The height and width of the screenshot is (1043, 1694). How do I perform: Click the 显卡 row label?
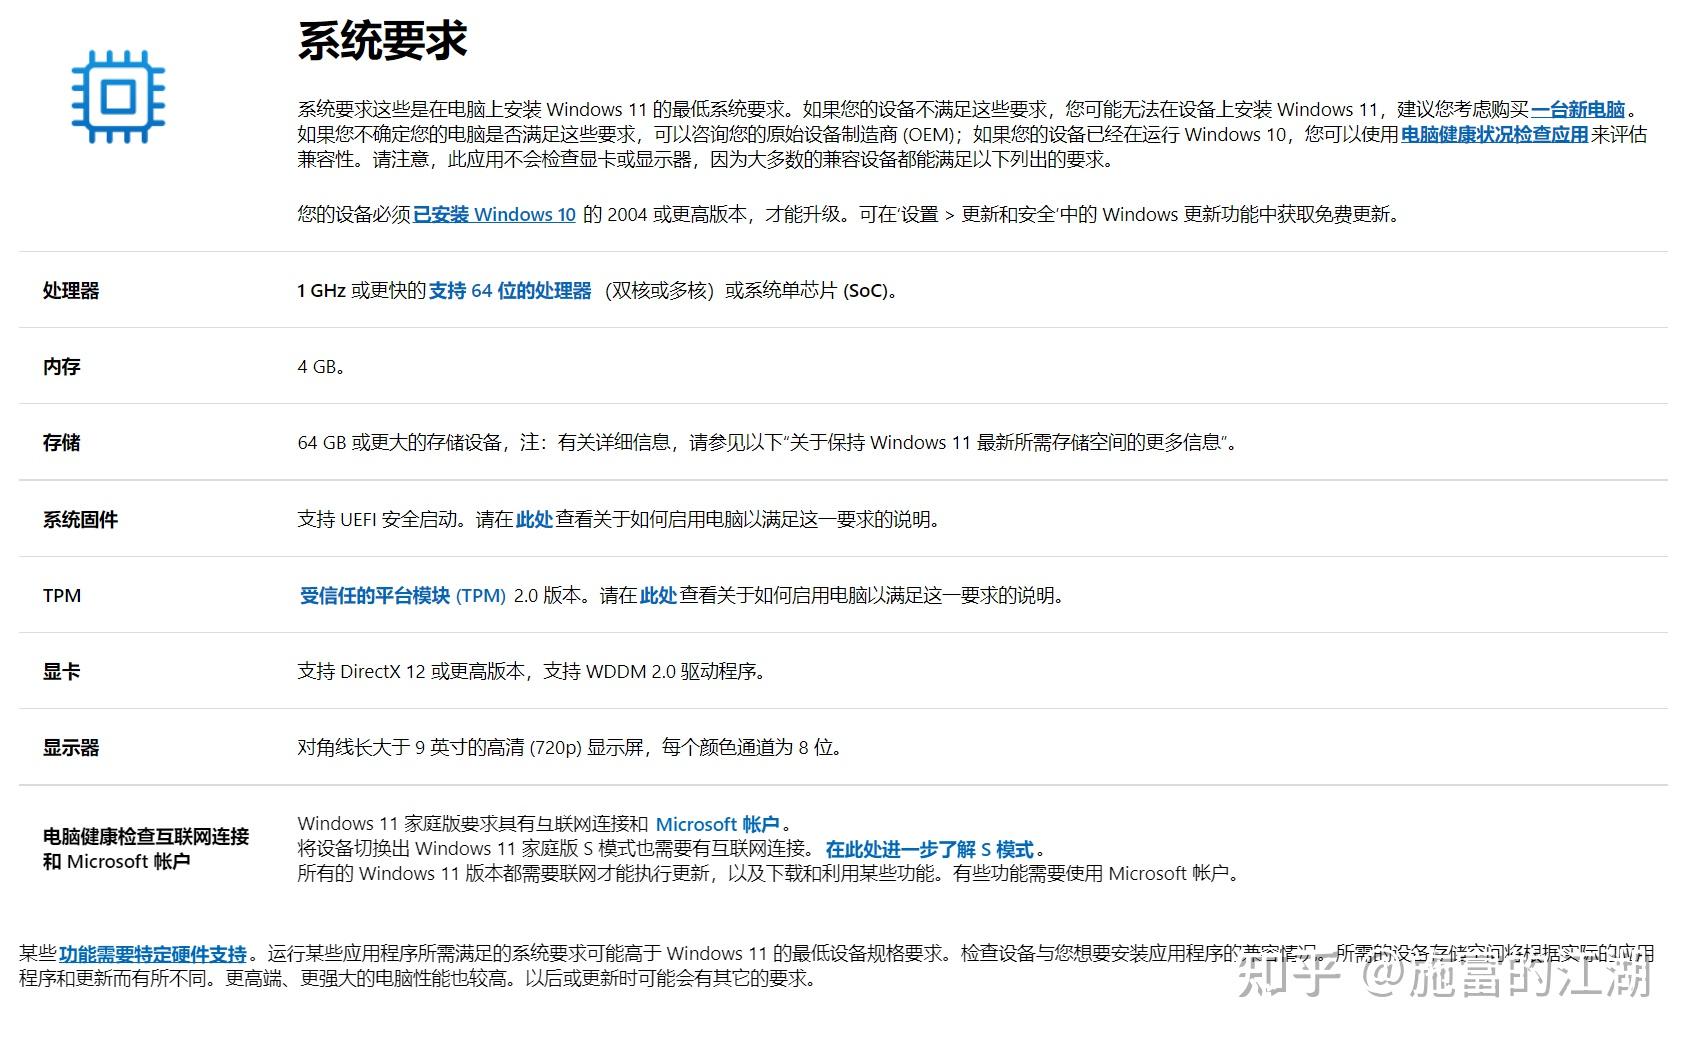point(61,672)
